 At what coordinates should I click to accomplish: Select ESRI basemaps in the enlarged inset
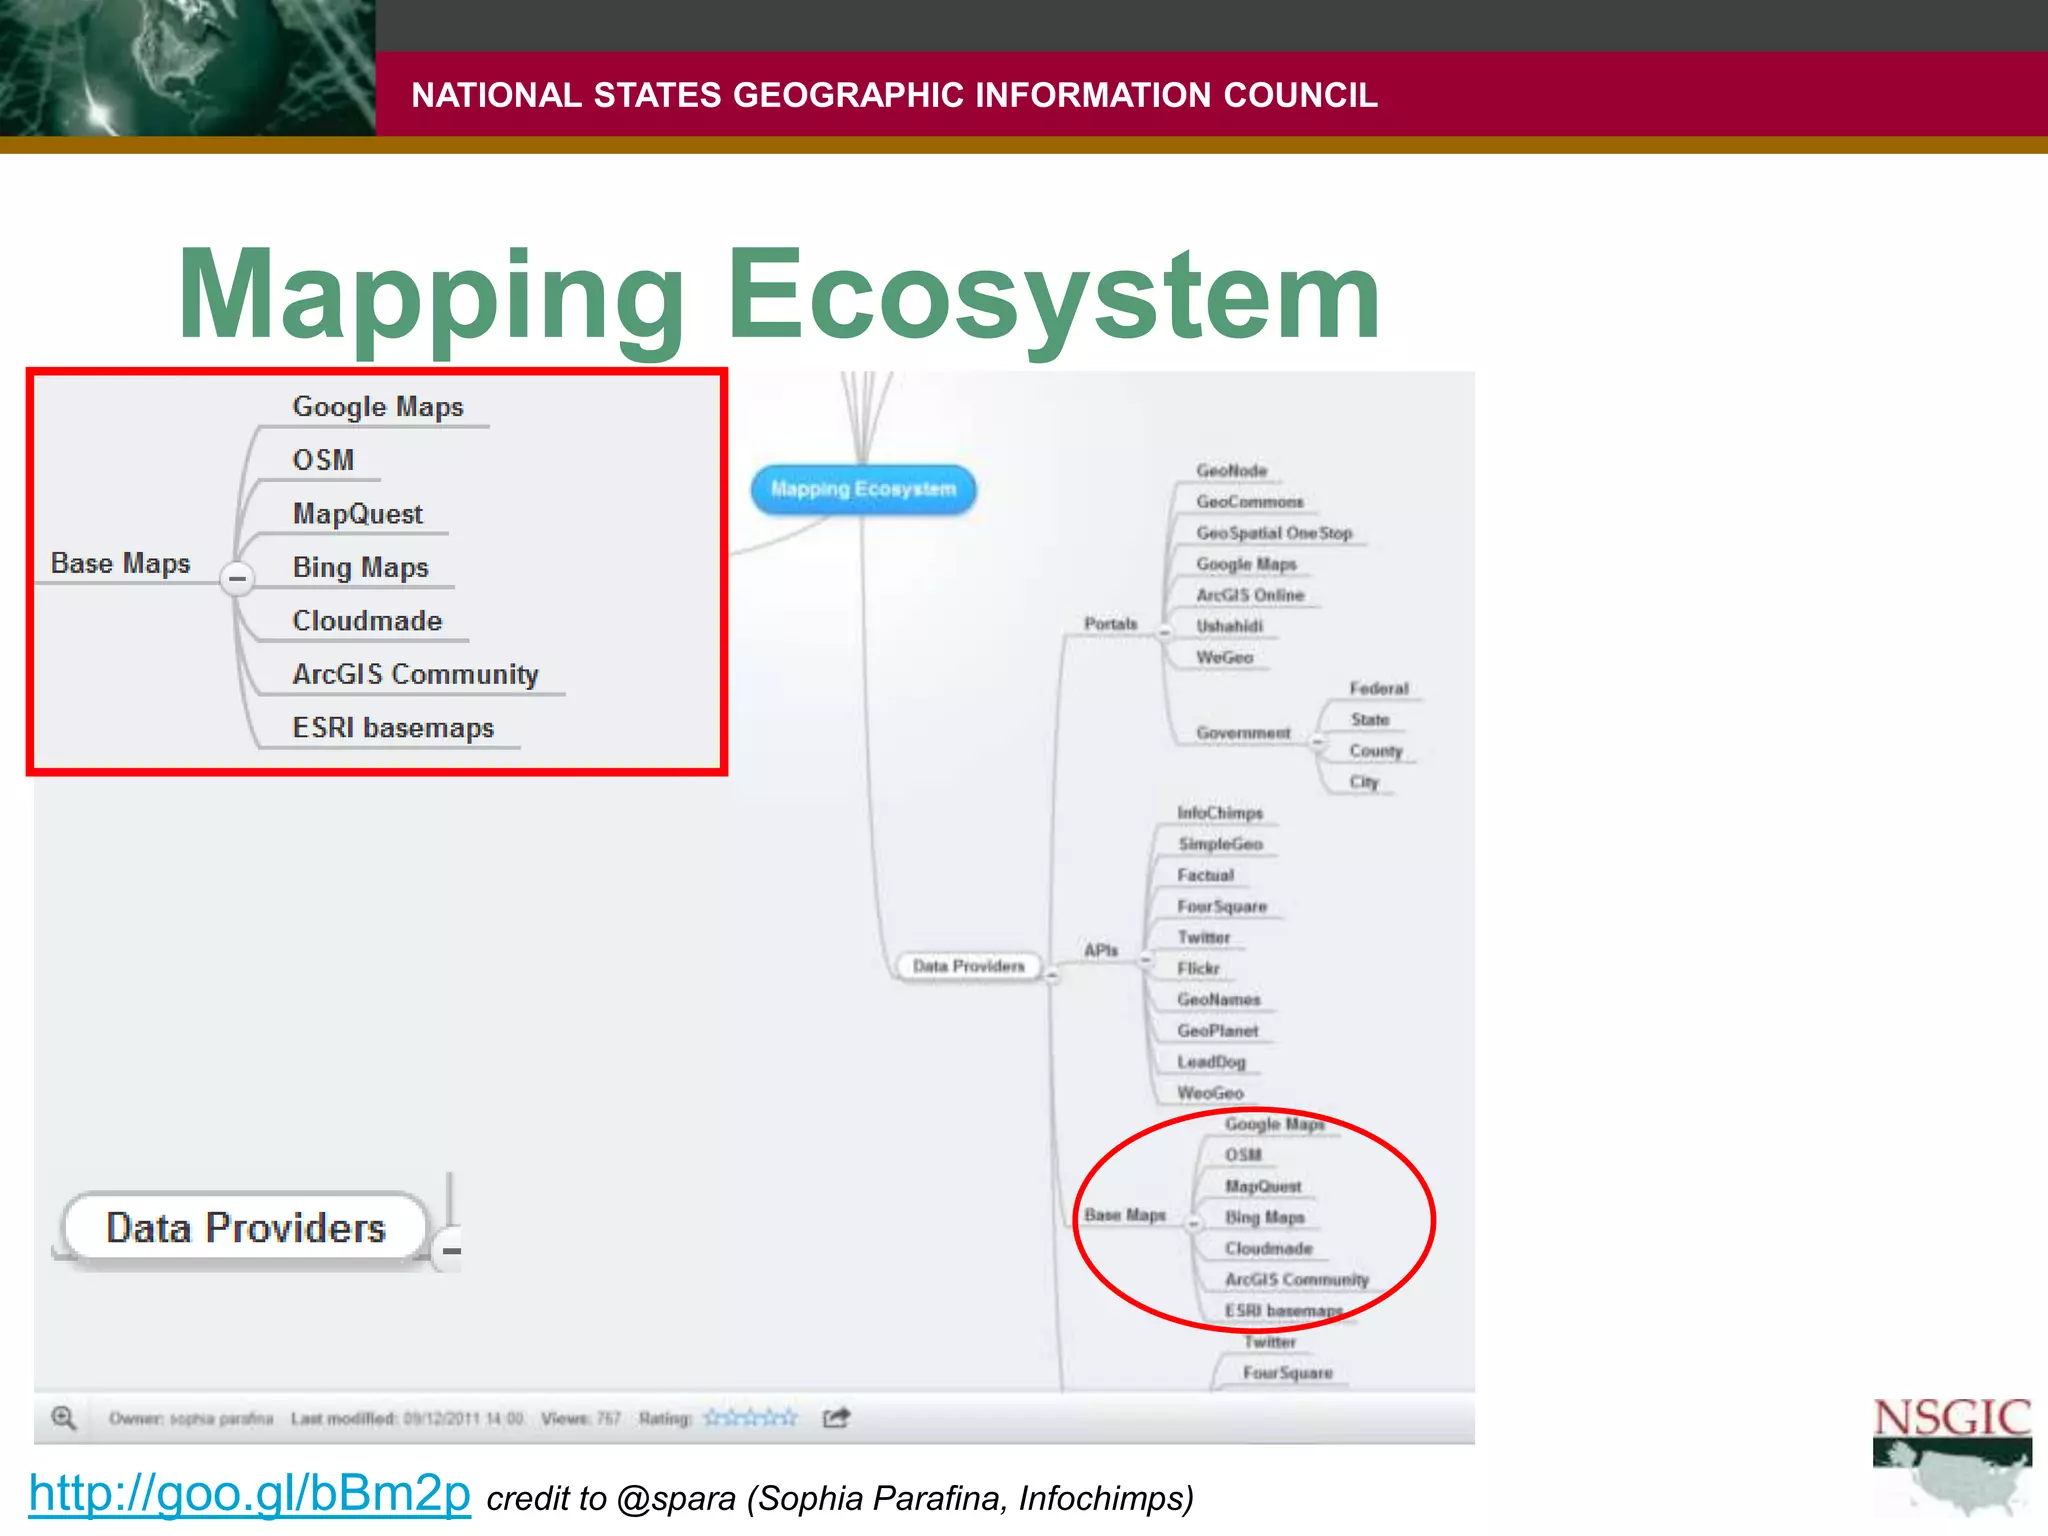coord(393,728)
